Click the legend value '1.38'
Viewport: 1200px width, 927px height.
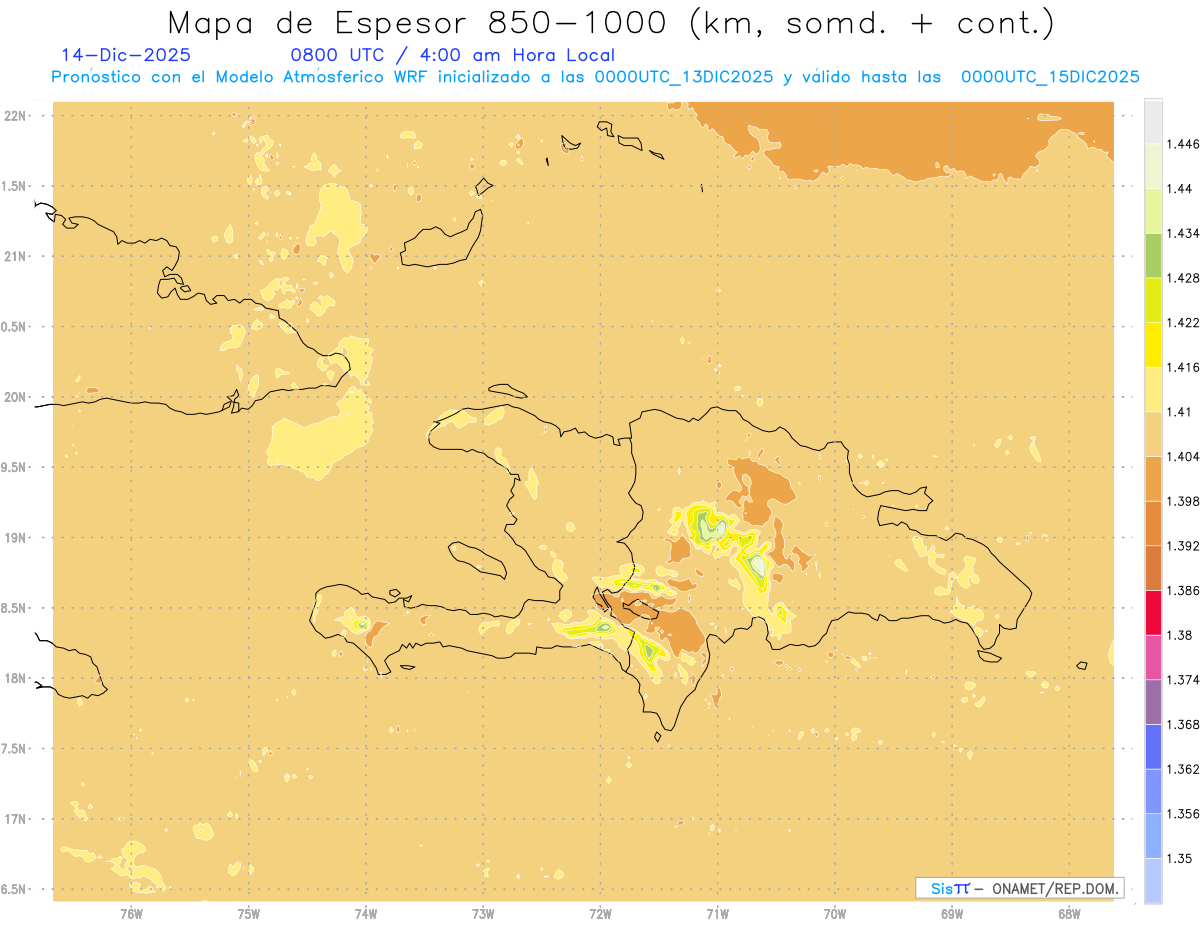point(1178,635)
